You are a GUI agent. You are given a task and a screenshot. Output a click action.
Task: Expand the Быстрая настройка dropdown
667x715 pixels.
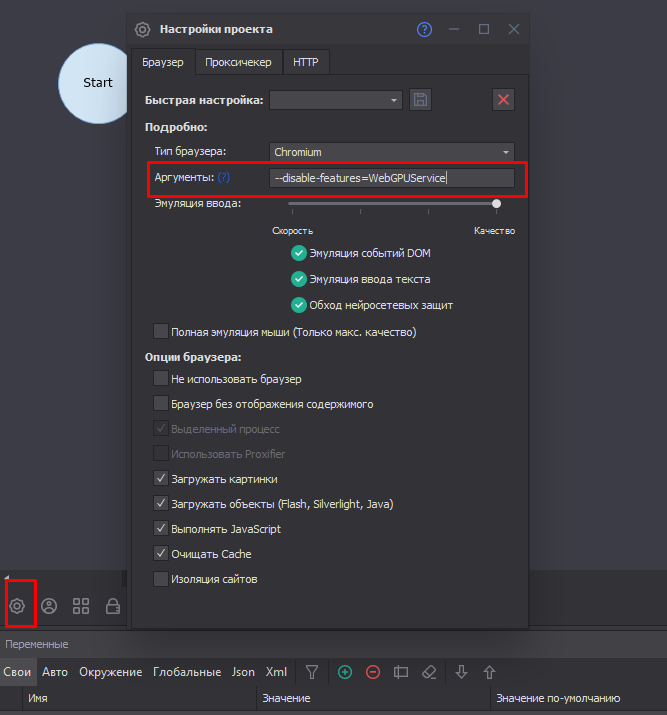(x=336, y=100)
